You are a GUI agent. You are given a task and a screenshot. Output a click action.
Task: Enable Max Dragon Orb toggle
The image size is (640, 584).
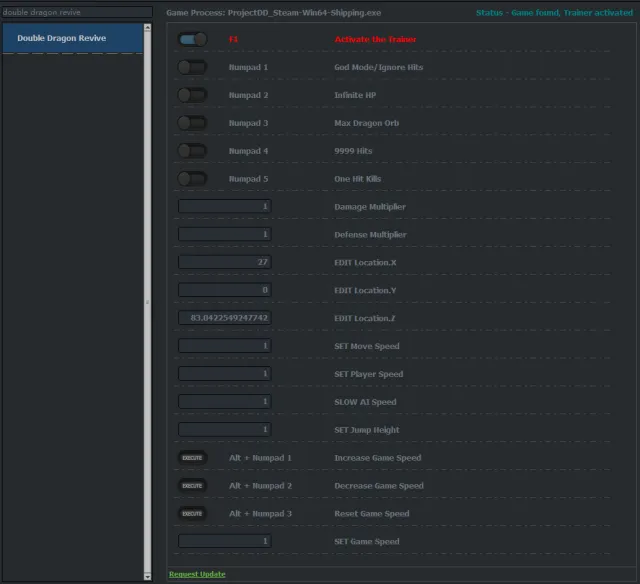click(192, 123)
